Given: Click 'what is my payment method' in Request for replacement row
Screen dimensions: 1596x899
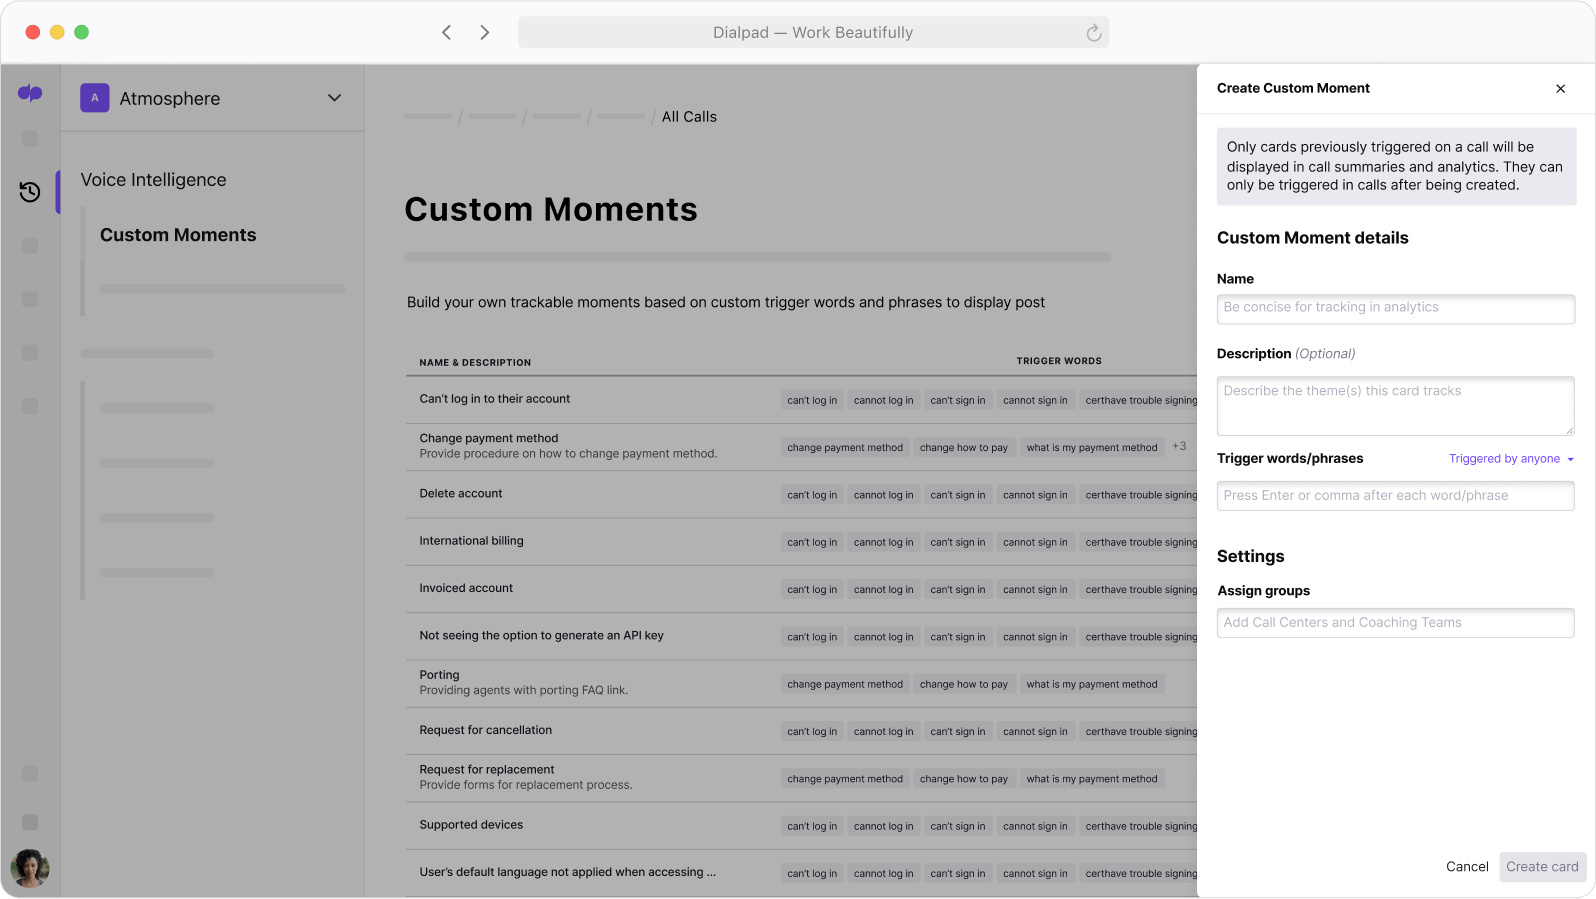Looking at the screenshot, I should (x=1092, y=779).
